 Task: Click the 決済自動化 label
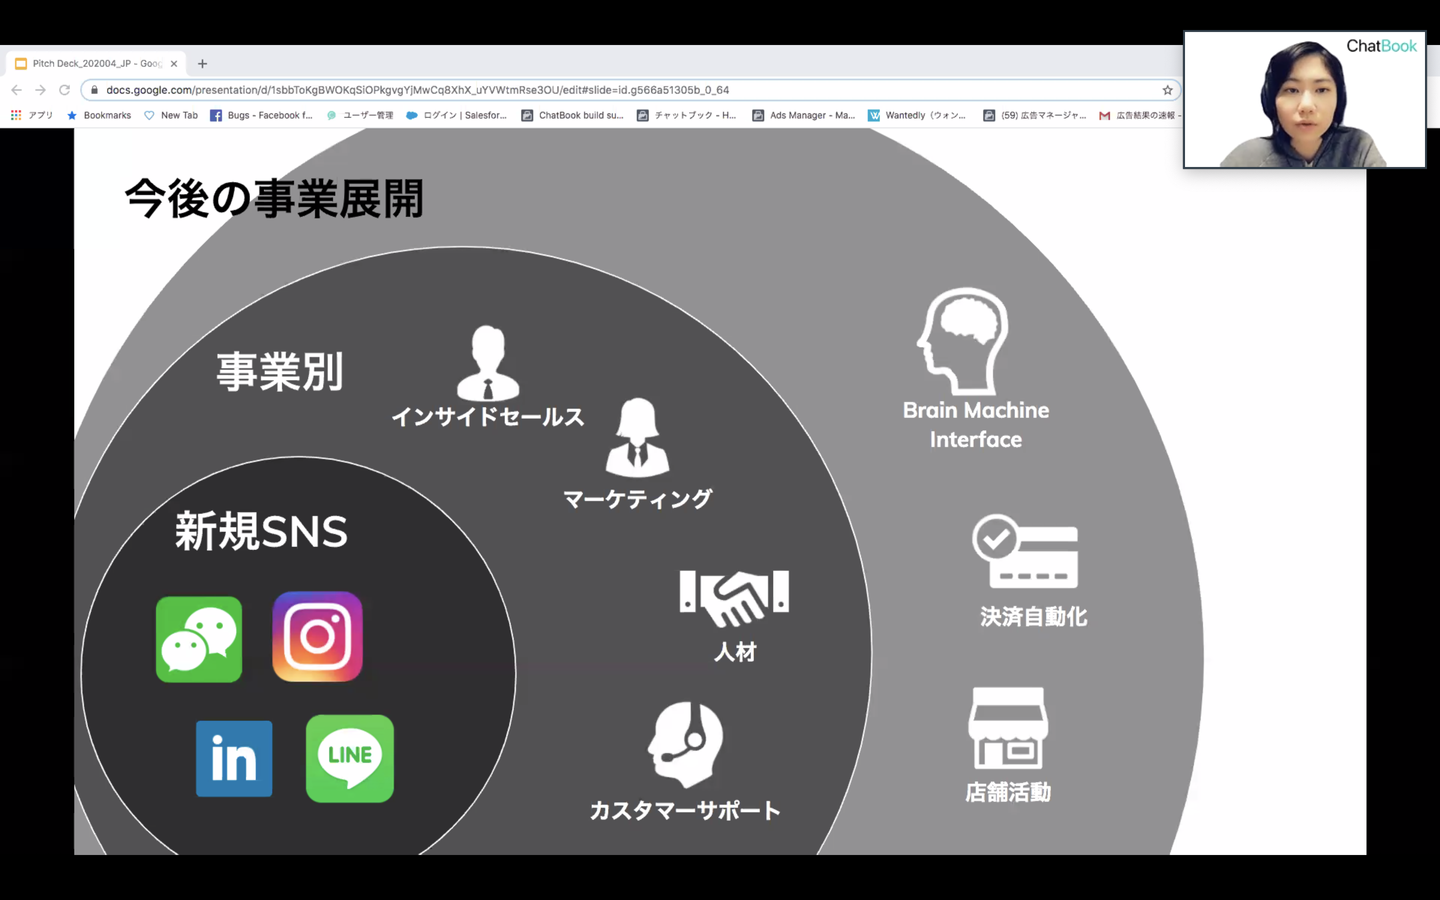pos(1033,617)
